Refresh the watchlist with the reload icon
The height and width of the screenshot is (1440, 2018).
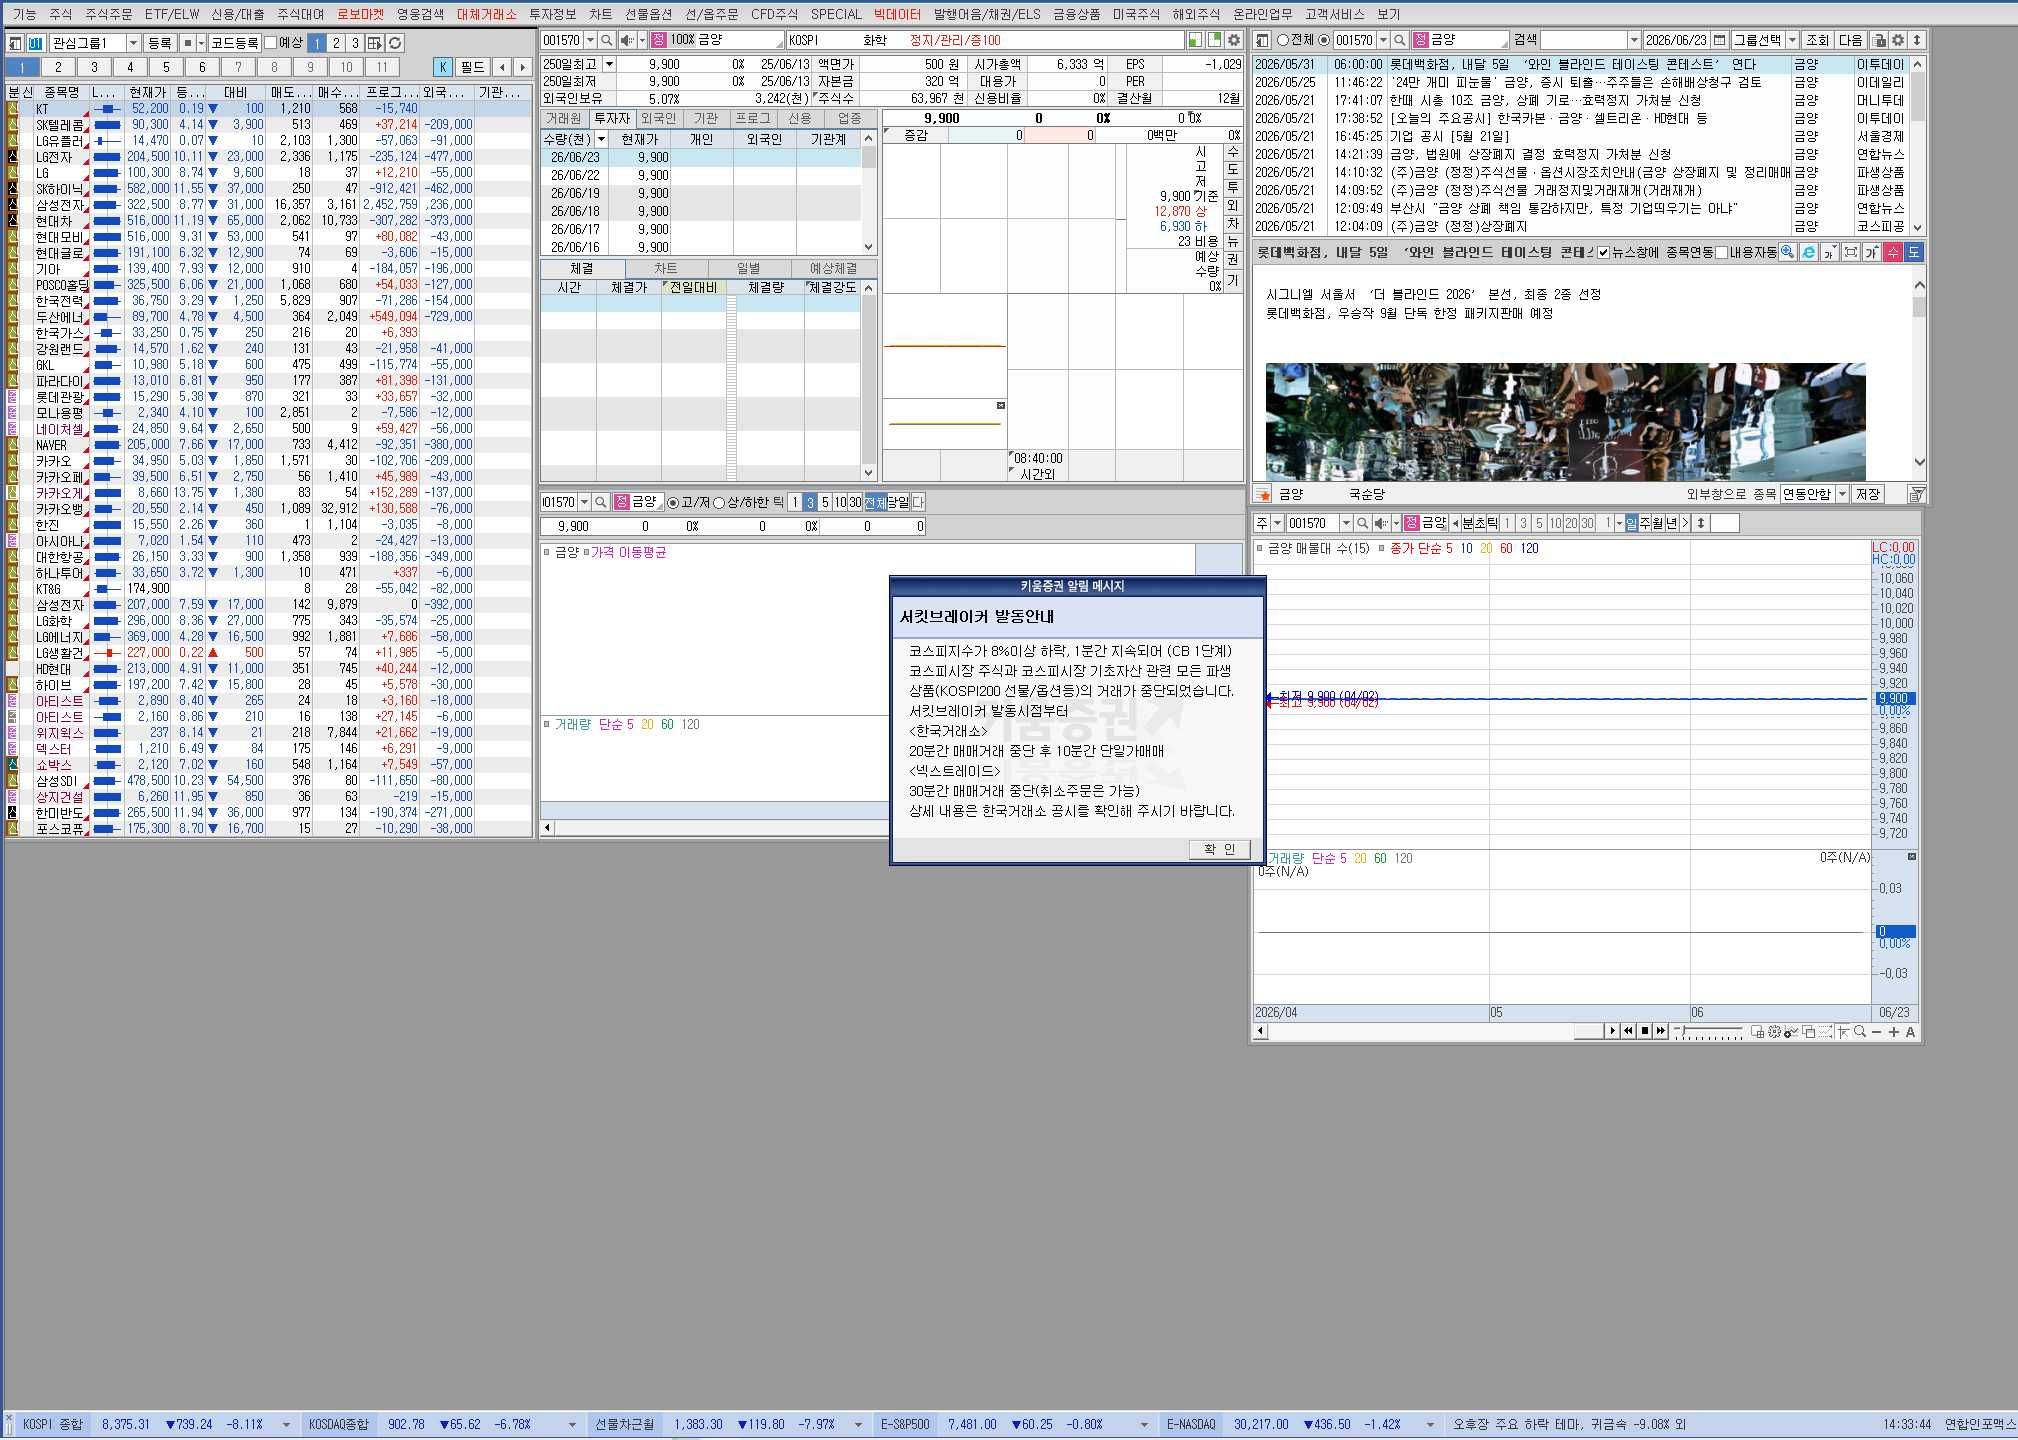pos(396,43)
